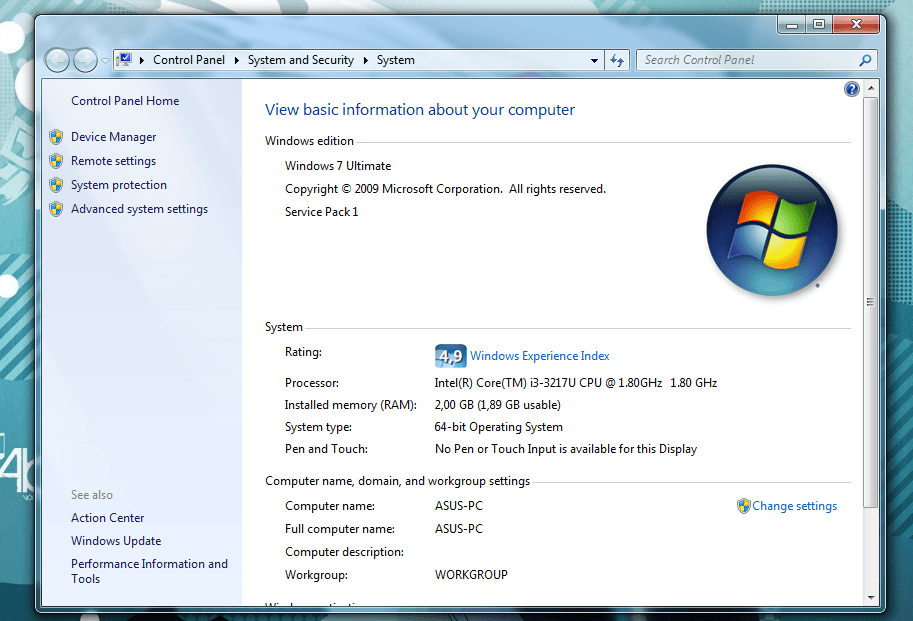Click the 2,00 GB installed memory value
The image size is (913, 621).
497,405
